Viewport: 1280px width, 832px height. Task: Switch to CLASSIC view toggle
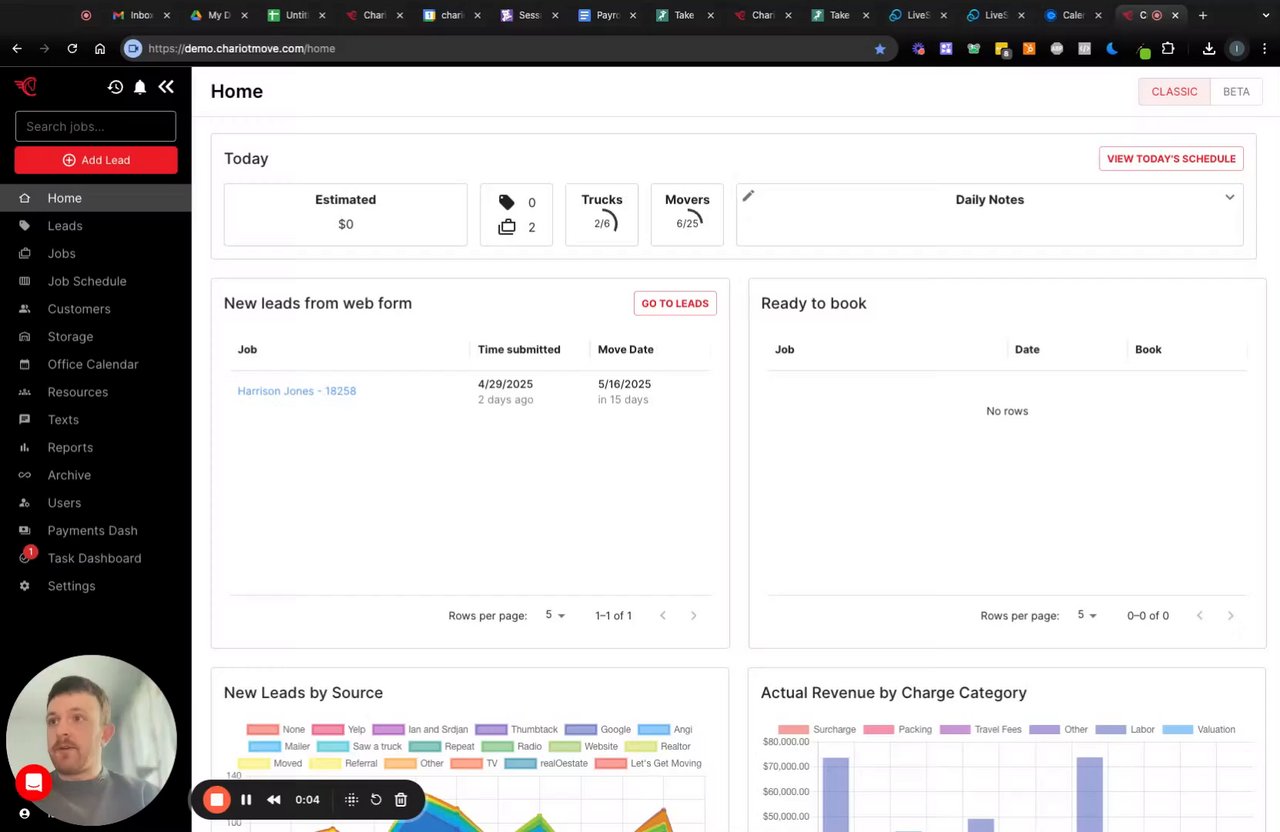(1174, 91)
